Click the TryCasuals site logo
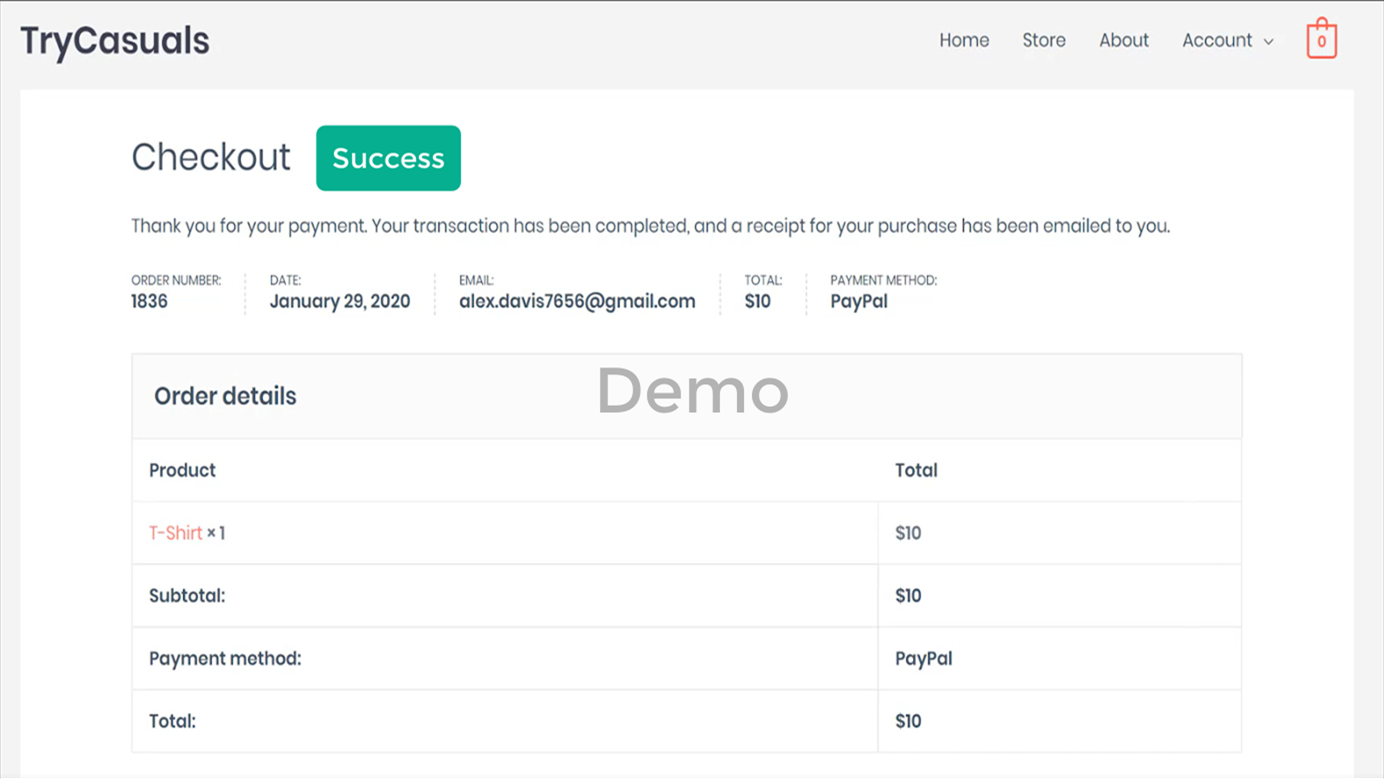The height and width of the screenshot is (779, 1384). [115, 41]
